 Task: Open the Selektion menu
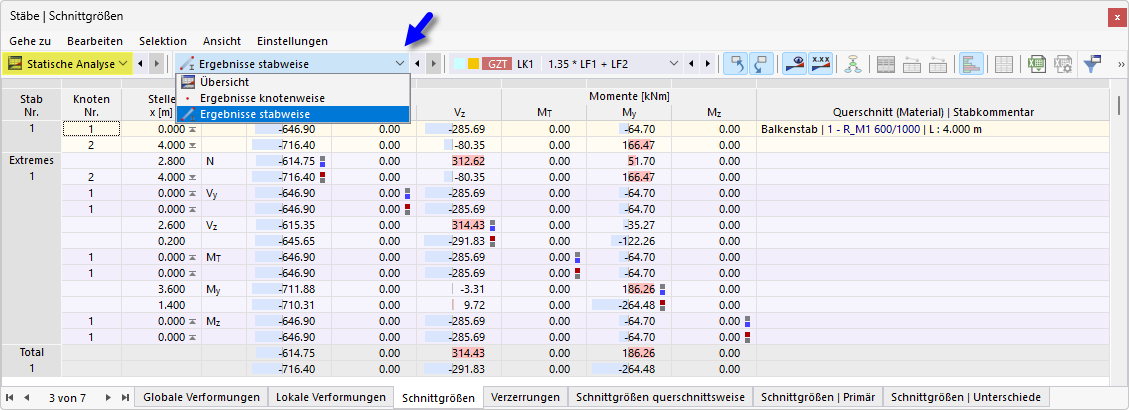click(x=163, y=41)
